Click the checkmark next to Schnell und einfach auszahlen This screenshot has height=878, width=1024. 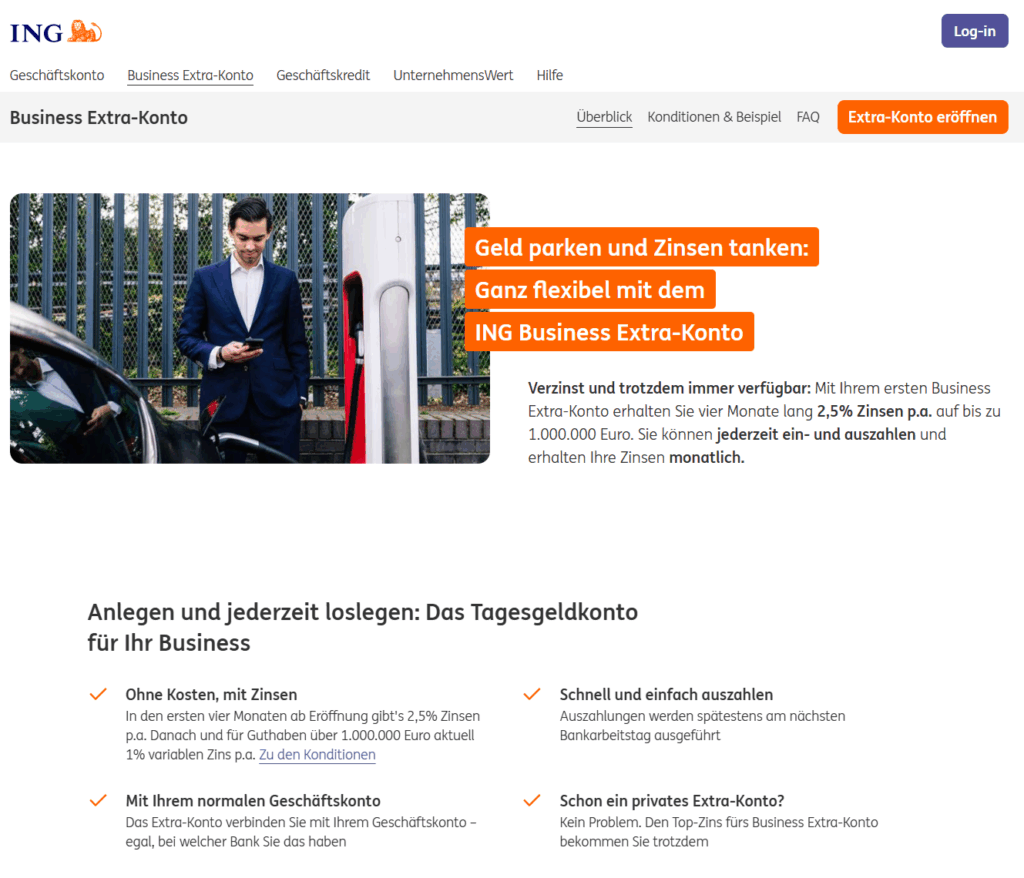click(x=532, y=694)
